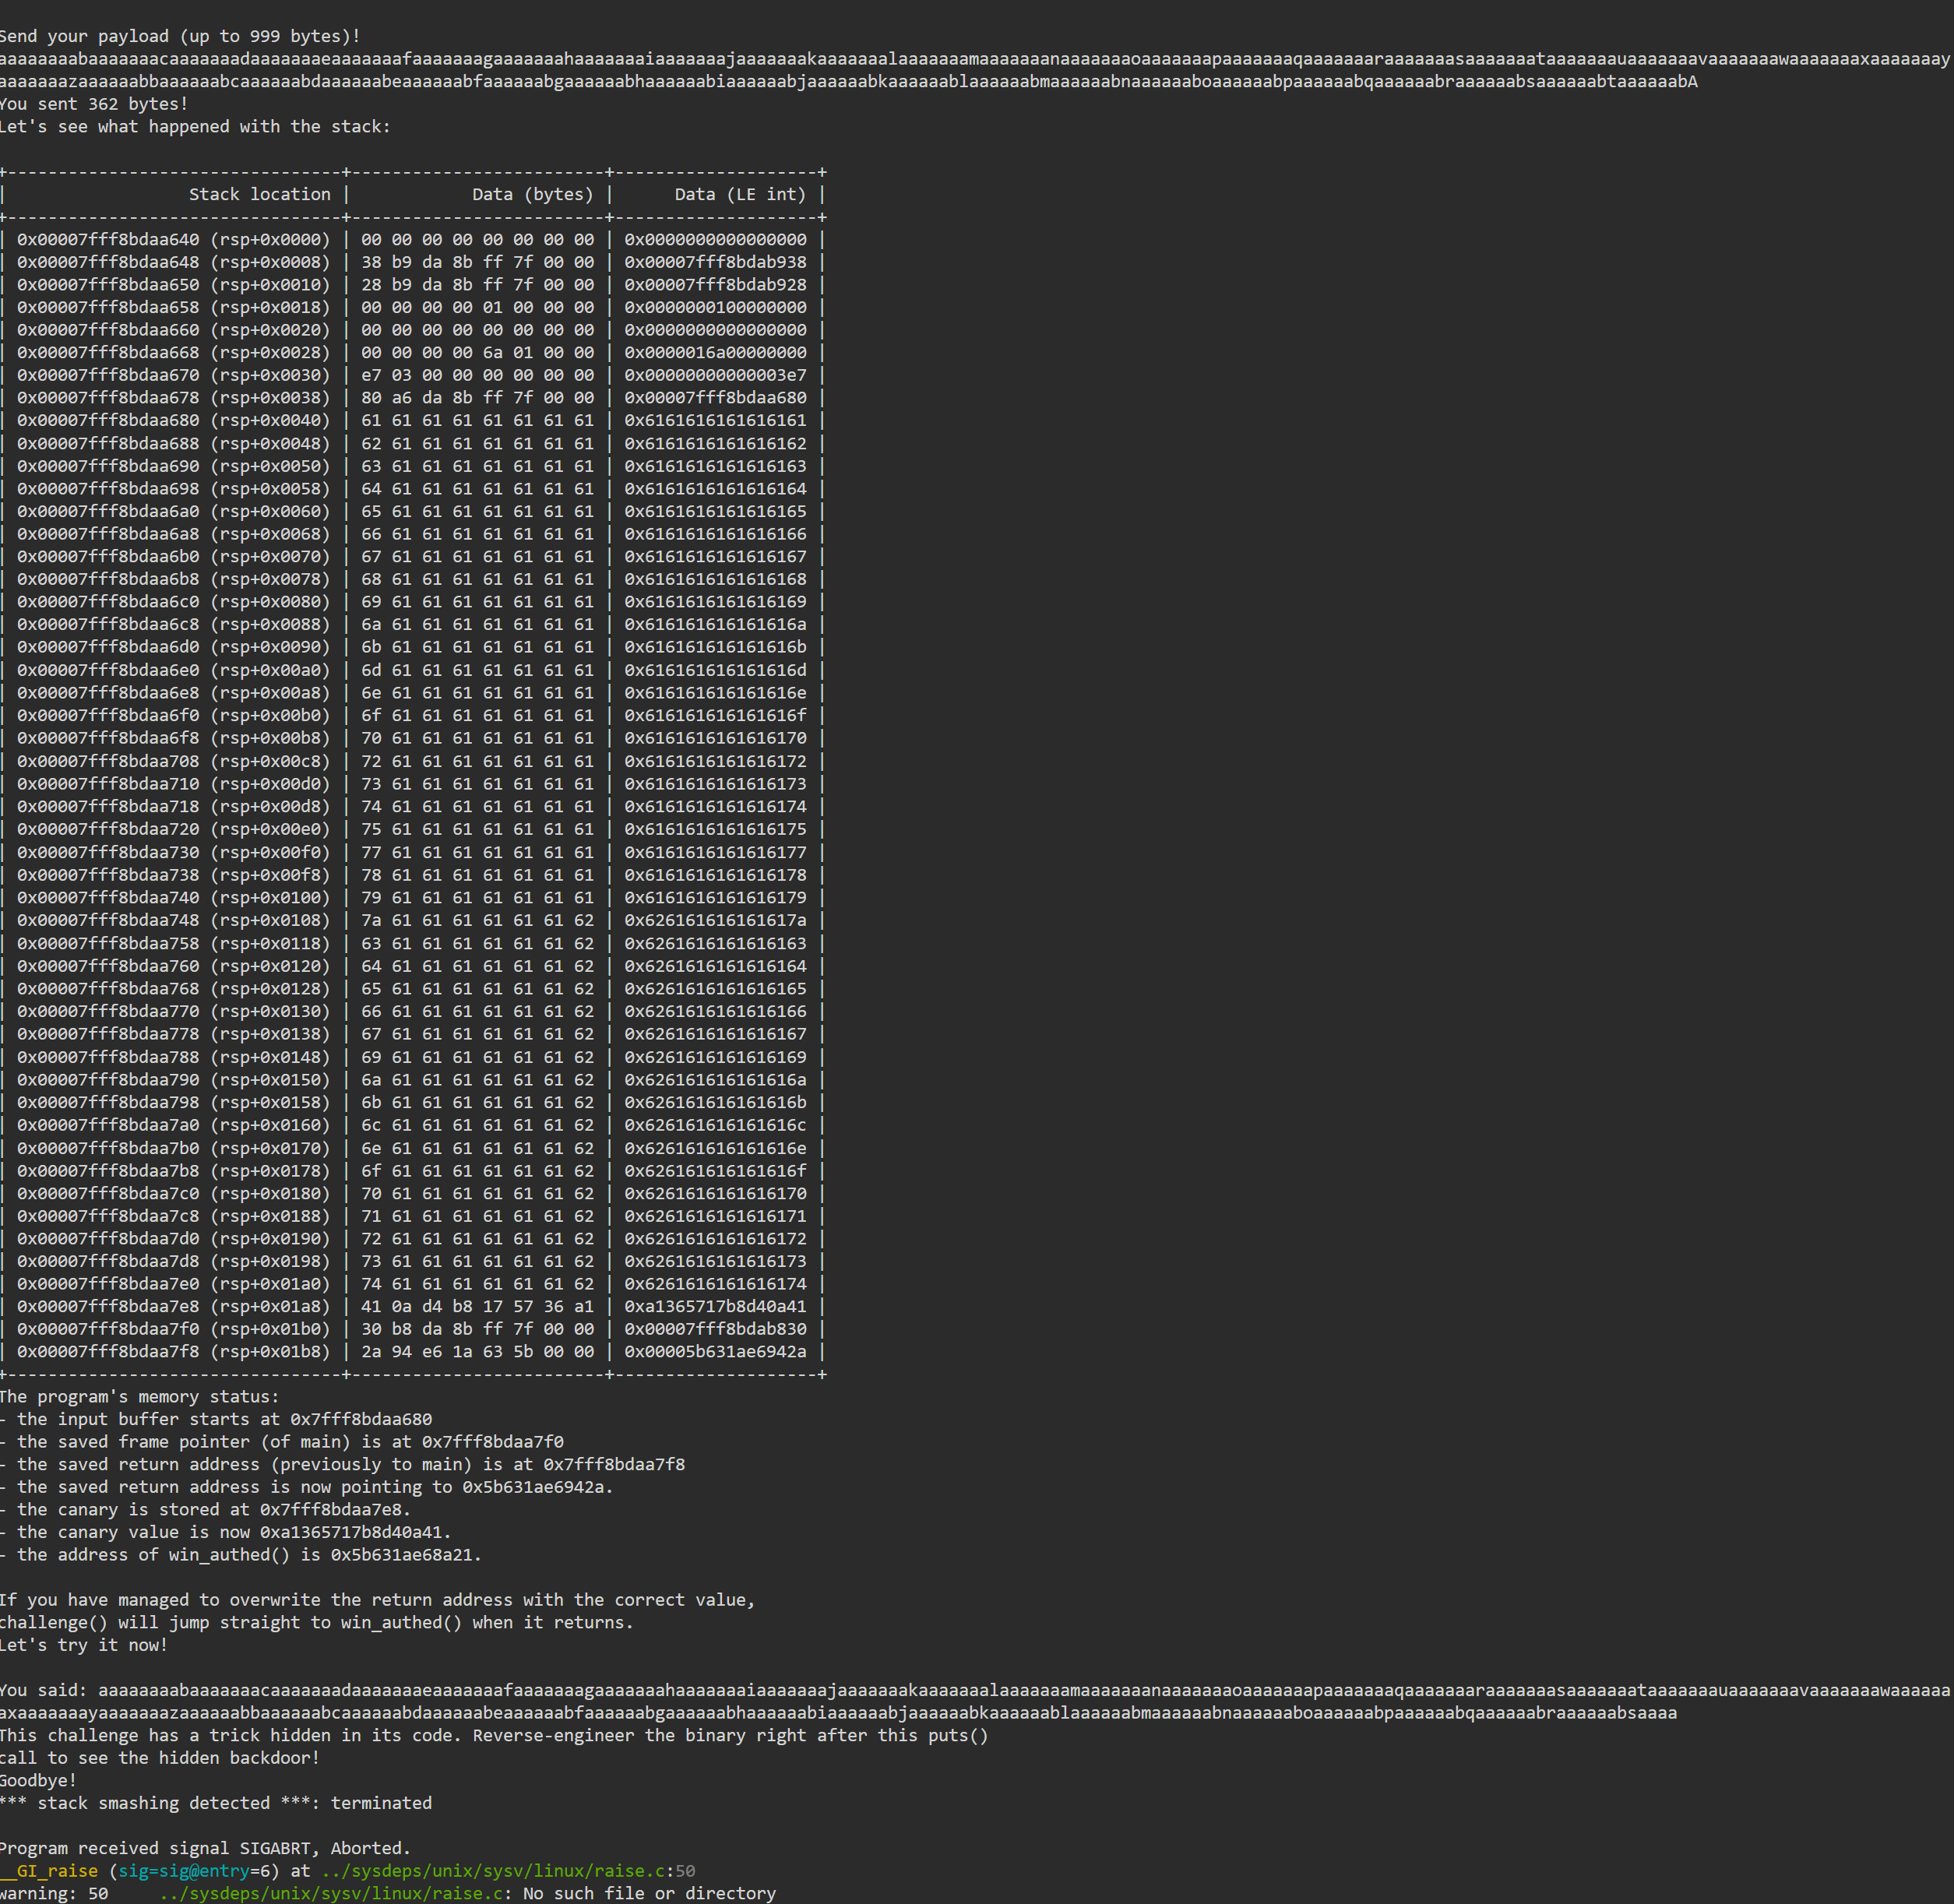Click the line 'If you have managed to overwrite…'

click(x=378, y=1602)
